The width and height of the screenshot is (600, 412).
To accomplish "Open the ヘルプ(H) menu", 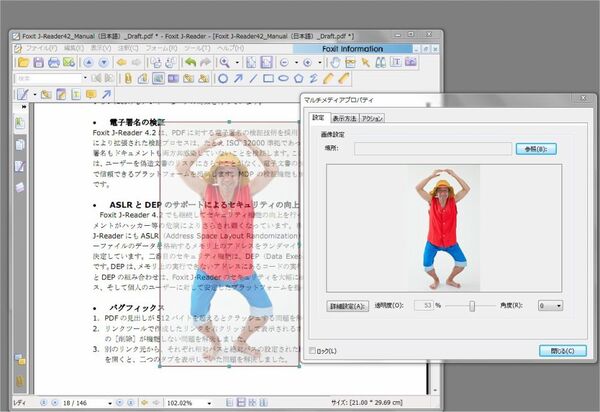I will [231, 48].
